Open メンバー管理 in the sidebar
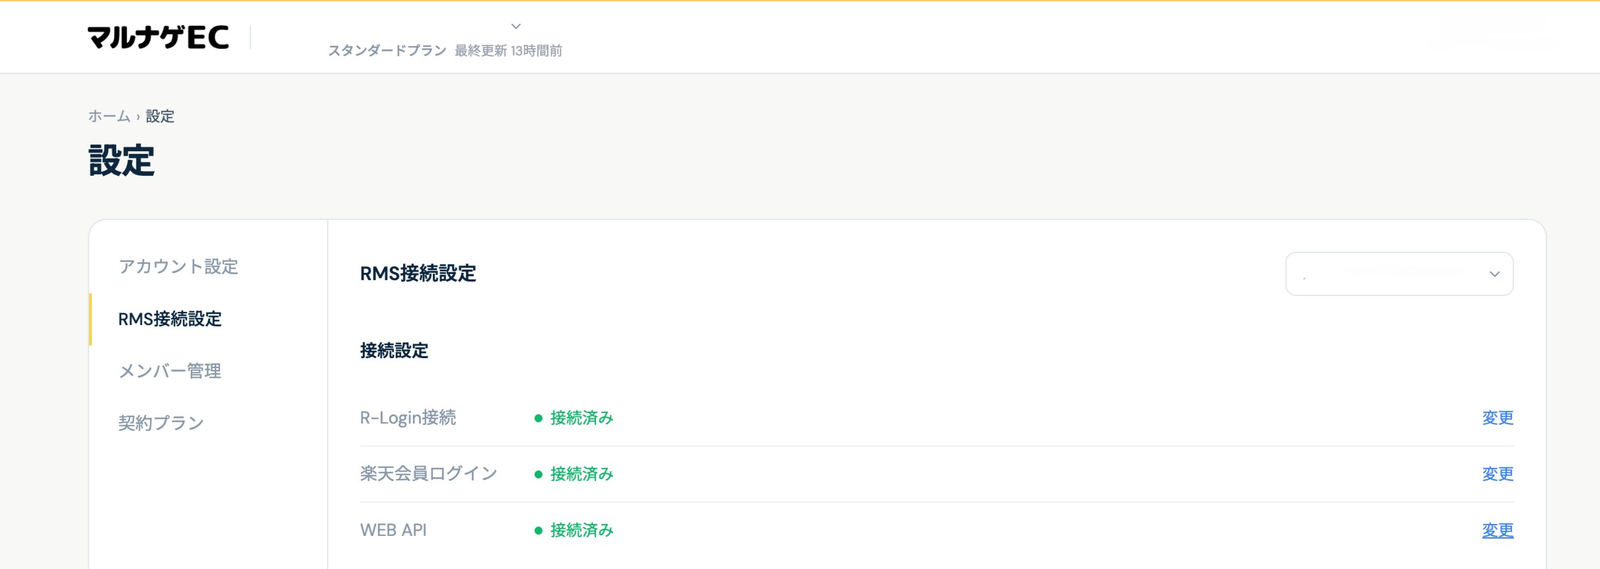1600x569 pixels. point(170,371)
